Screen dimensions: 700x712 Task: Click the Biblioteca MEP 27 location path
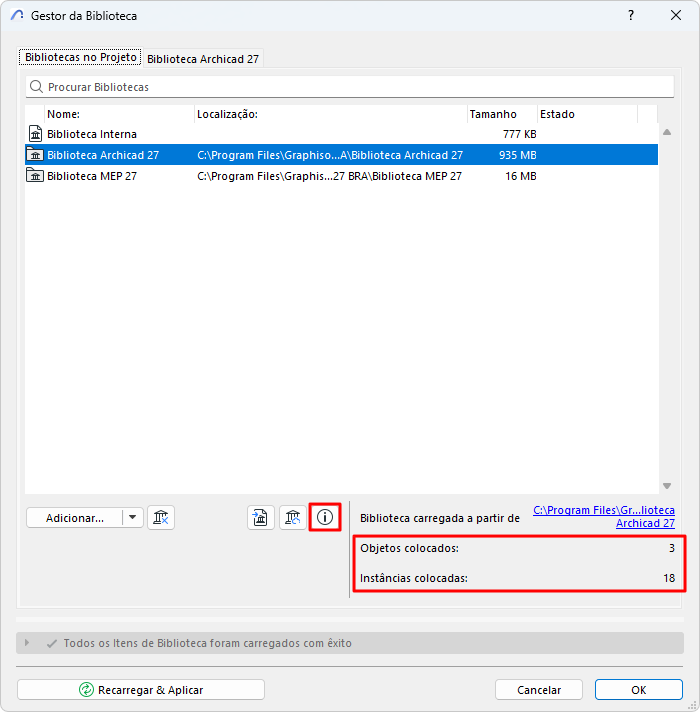pyautogui.click(x=329, y=176)
